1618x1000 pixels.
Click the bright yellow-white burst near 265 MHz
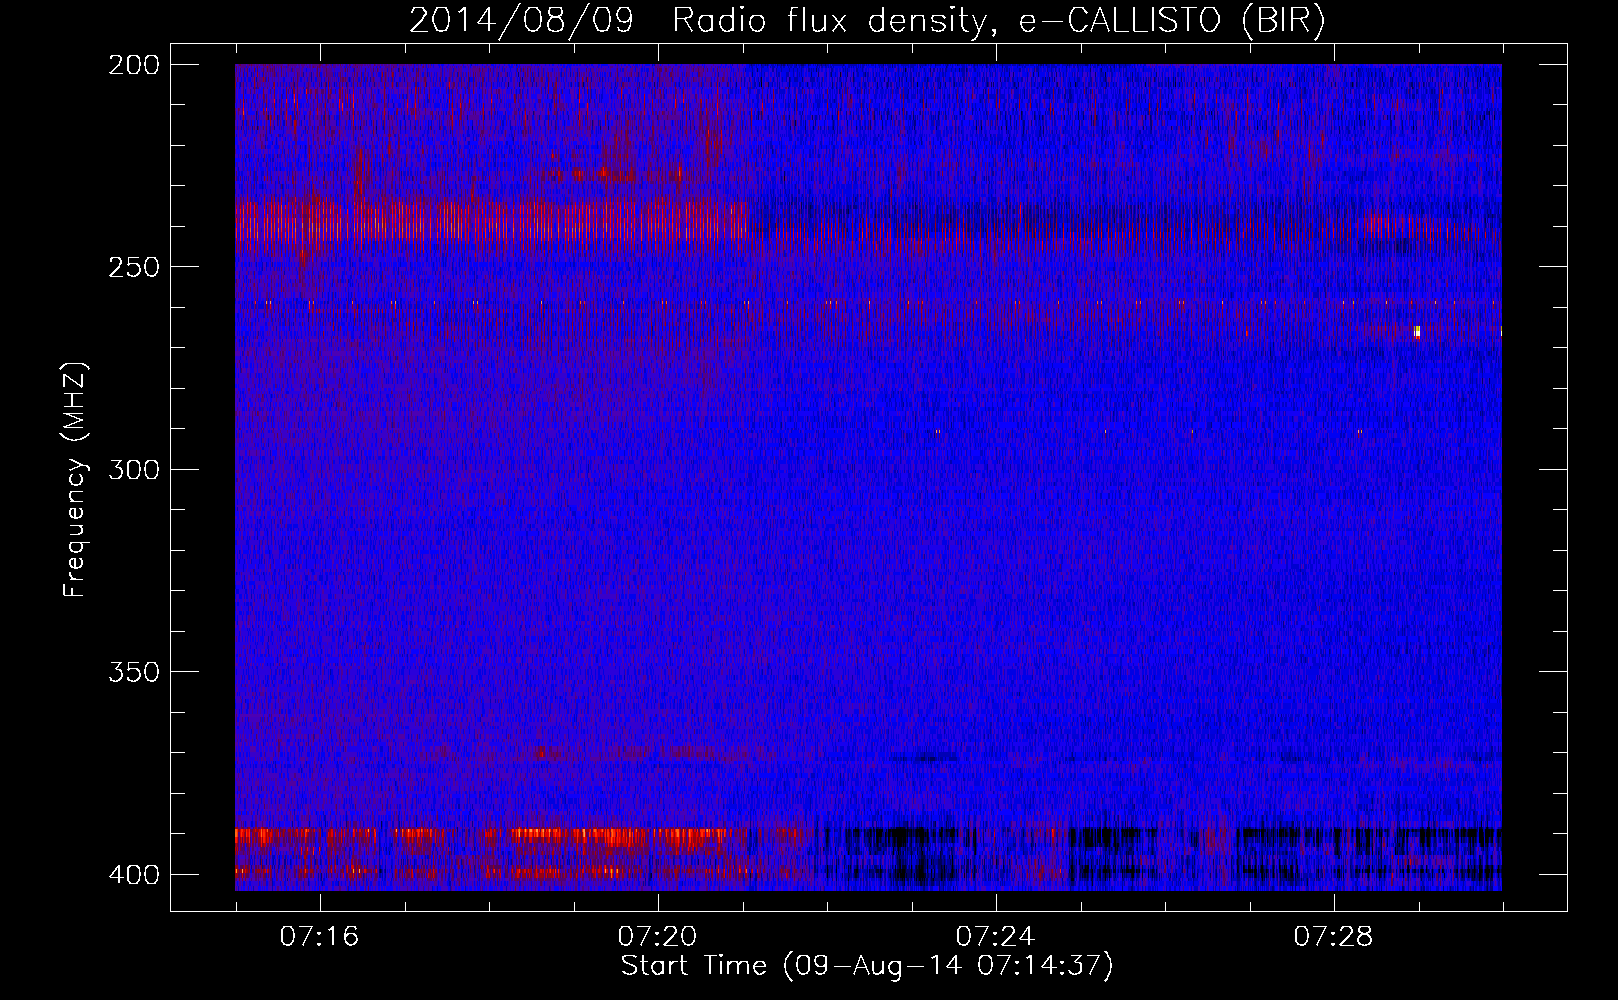1417,332
